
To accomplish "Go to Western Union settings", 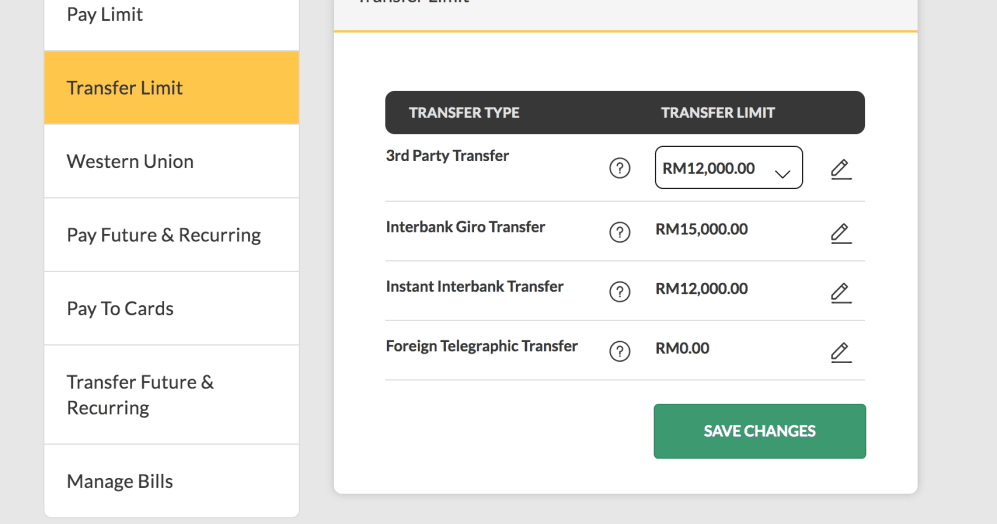I will click(171, 161).
